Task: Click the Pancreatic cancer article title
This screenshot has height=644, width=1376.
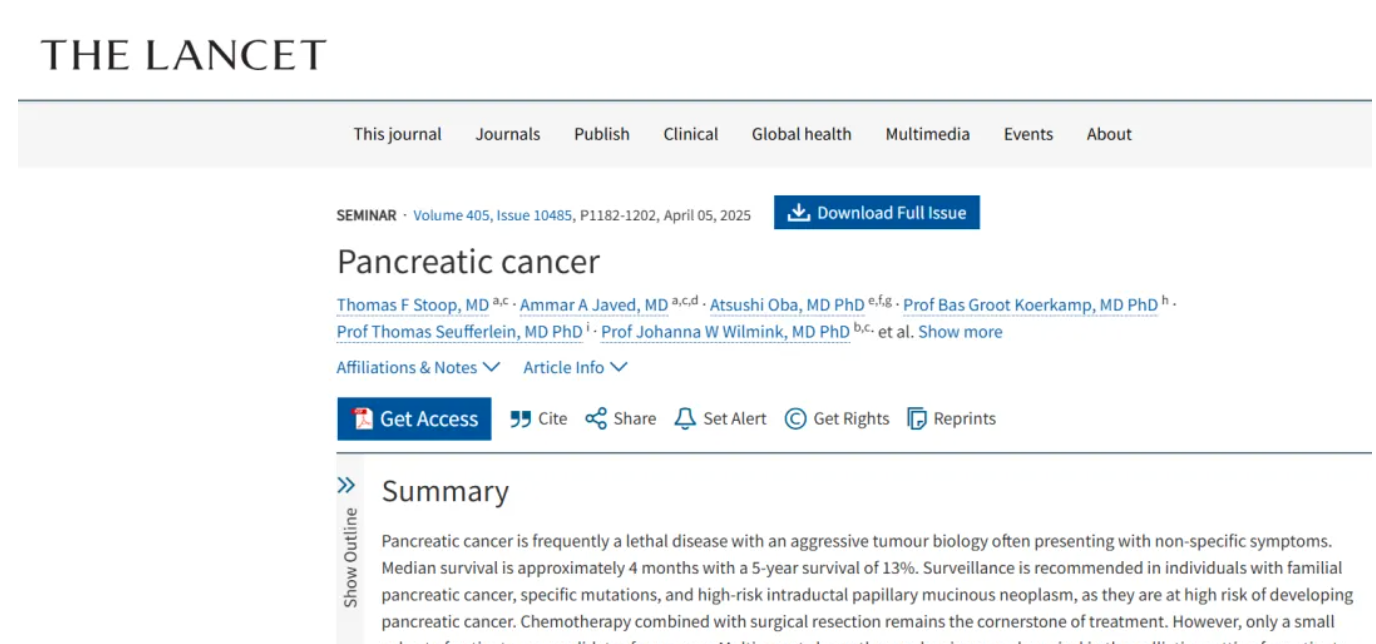Action: (x=468, y=261)
